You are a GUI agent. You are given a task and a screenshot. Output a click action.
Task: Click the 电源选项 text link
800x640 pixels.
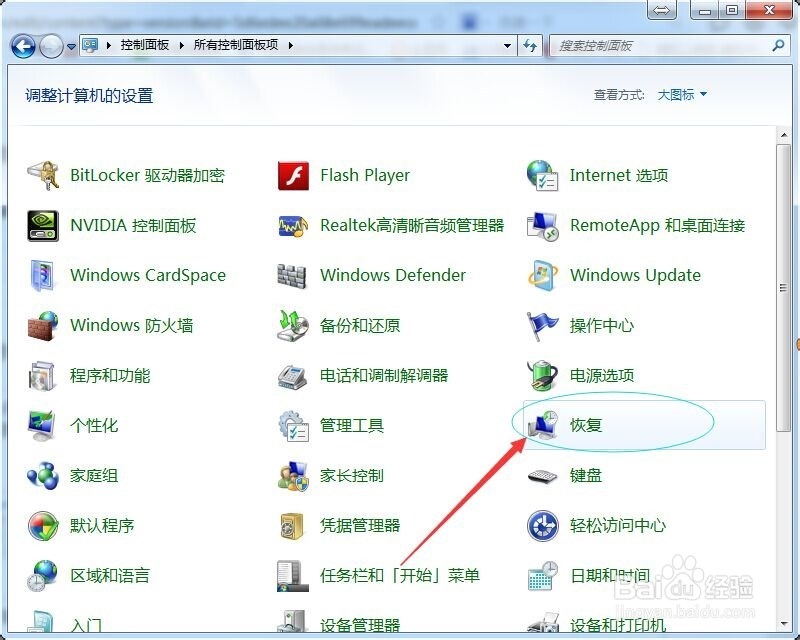click(x=602, y=376)
